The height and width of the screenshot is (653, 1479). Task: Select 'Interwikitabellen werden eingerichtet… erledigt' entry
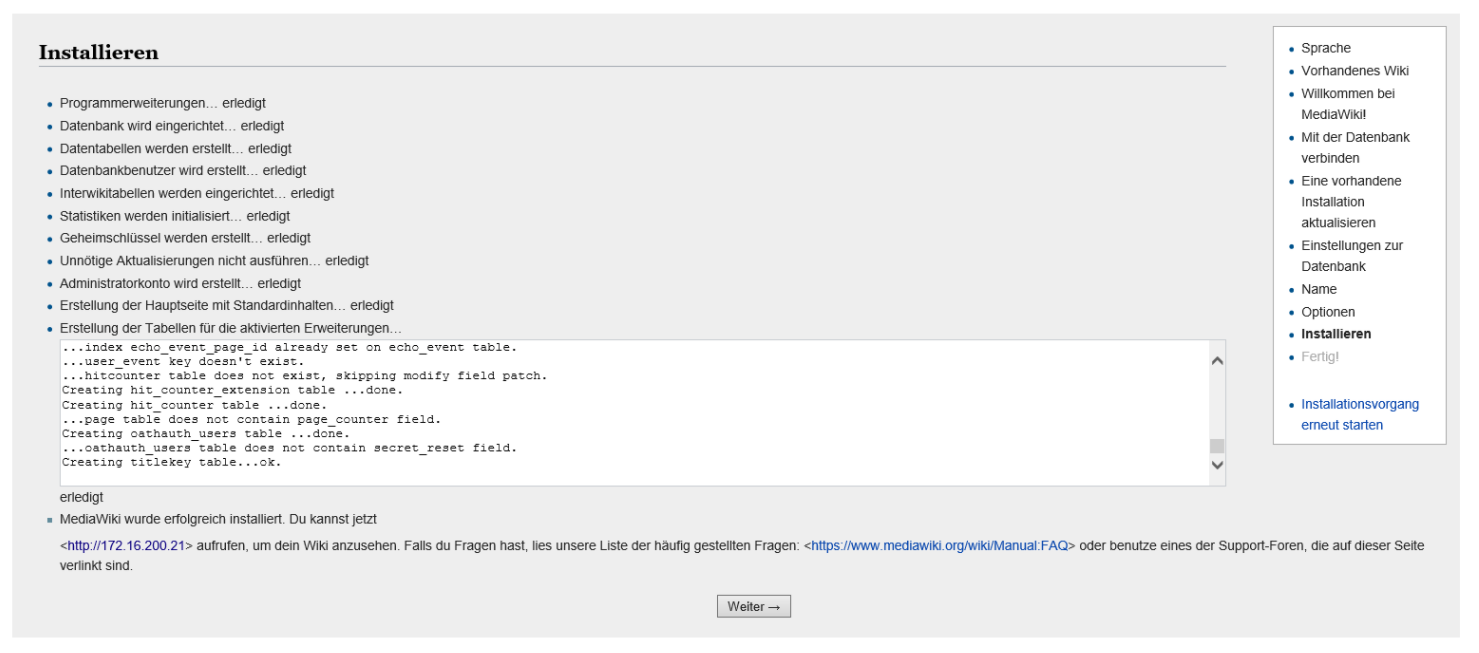(x=197, y=193)
